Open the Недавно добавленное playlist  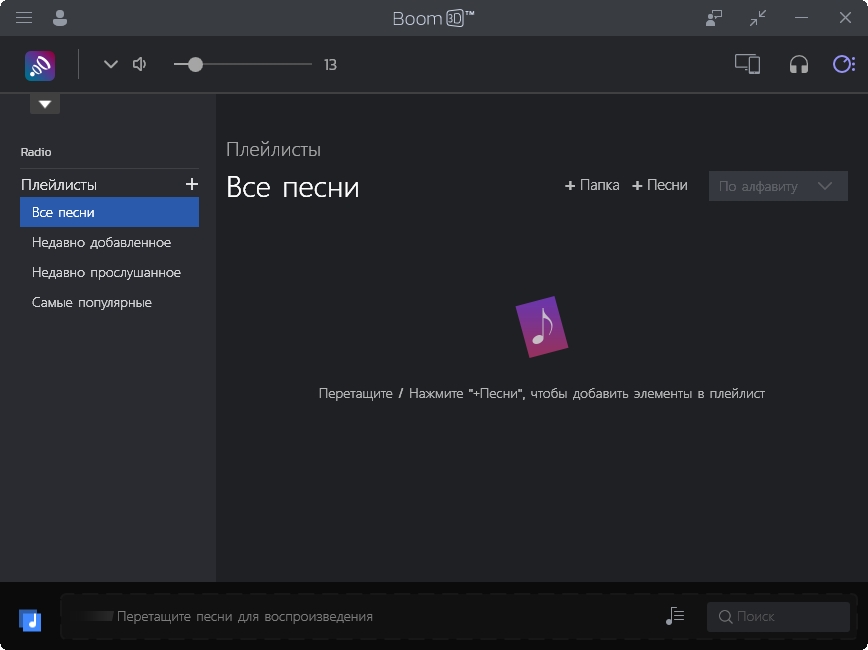pos(101,243)
